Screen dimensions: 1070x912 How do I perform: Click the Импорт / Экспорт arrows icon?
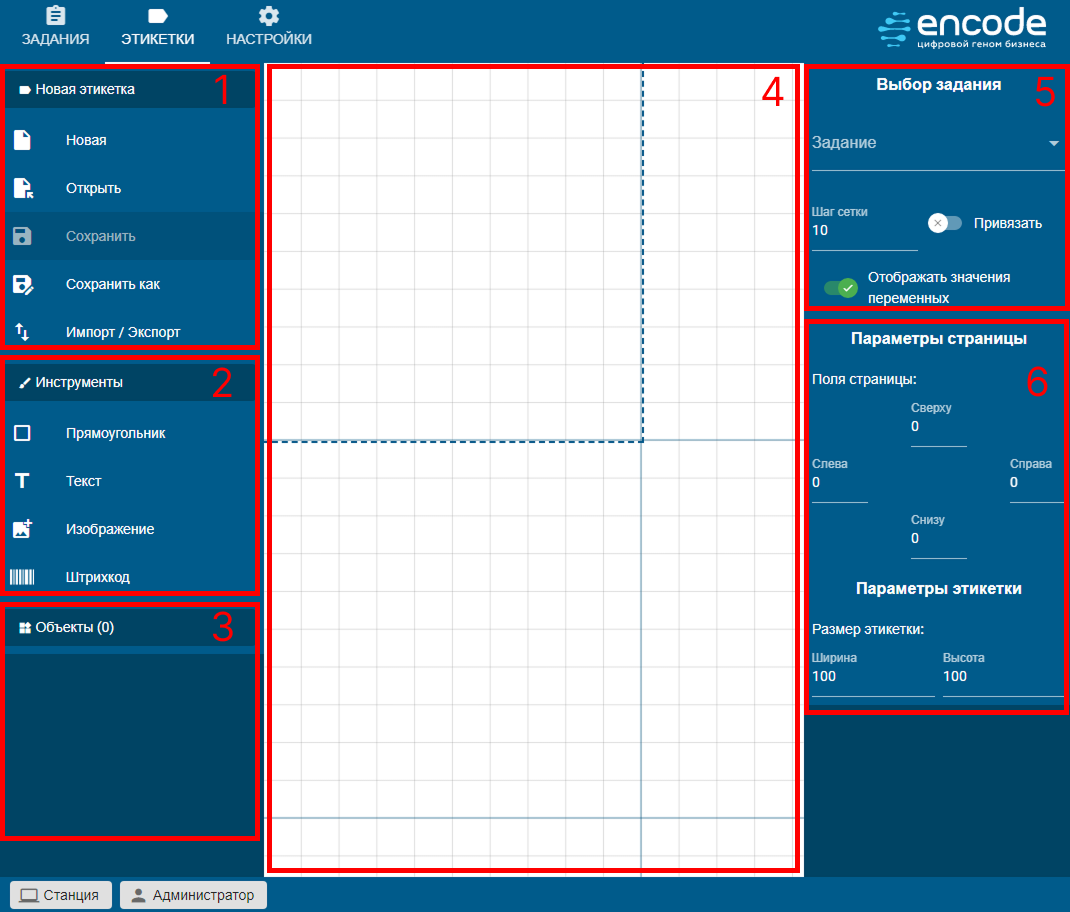(x=22, y=332)
